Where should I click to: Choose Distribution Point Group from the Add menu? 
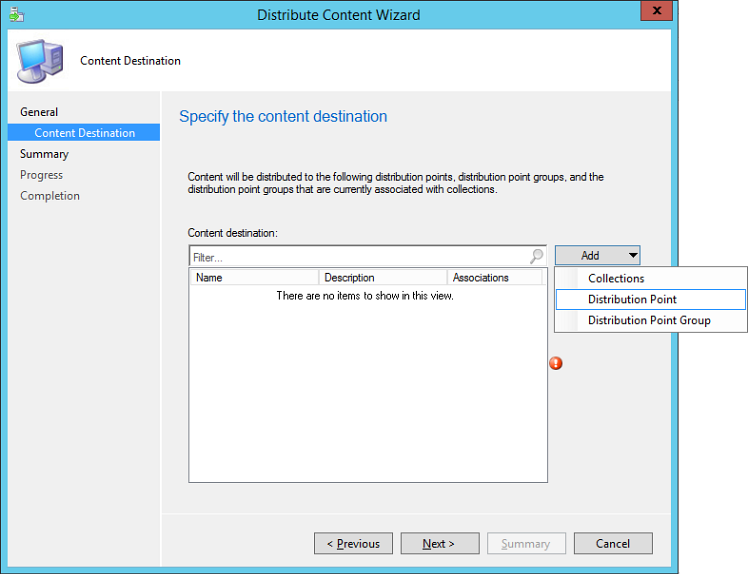(649, 320)
